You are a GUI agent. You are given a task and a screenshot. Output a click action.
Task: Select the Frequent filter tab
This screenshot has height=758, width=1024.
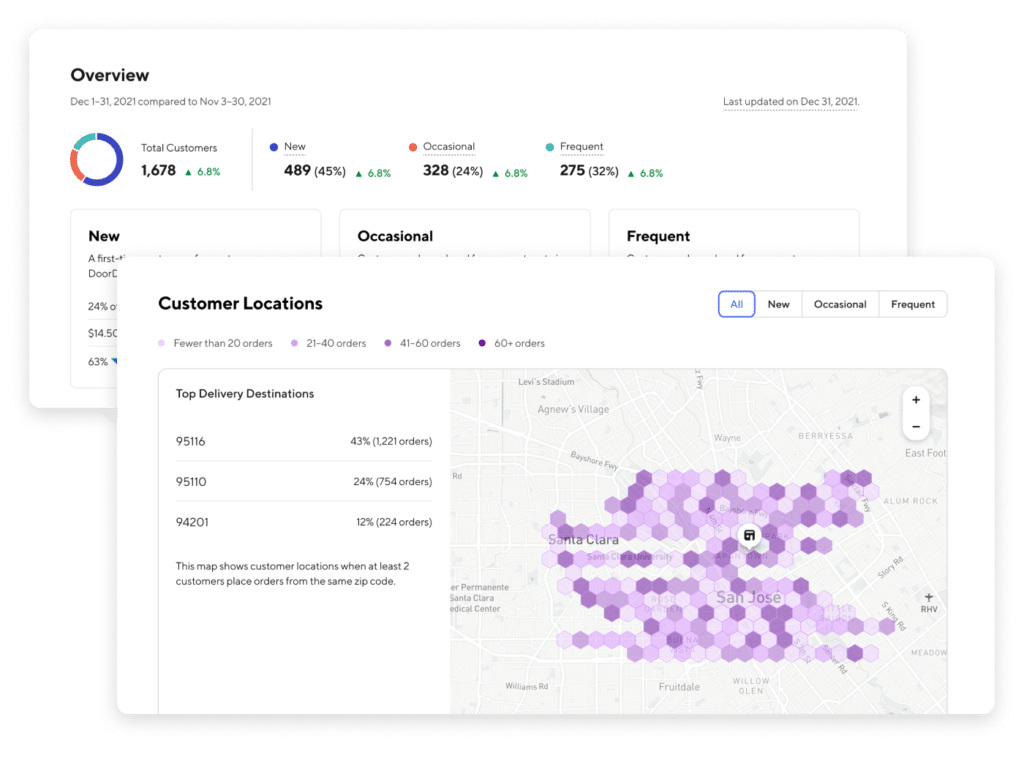[x=912, y=304]
